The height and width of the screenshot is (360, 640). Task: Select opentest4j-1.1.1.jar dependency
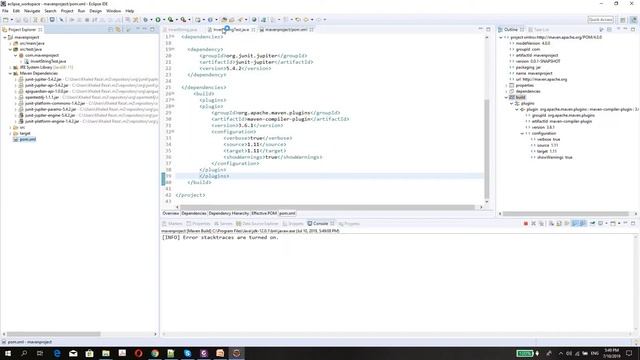tap(42, 98)
